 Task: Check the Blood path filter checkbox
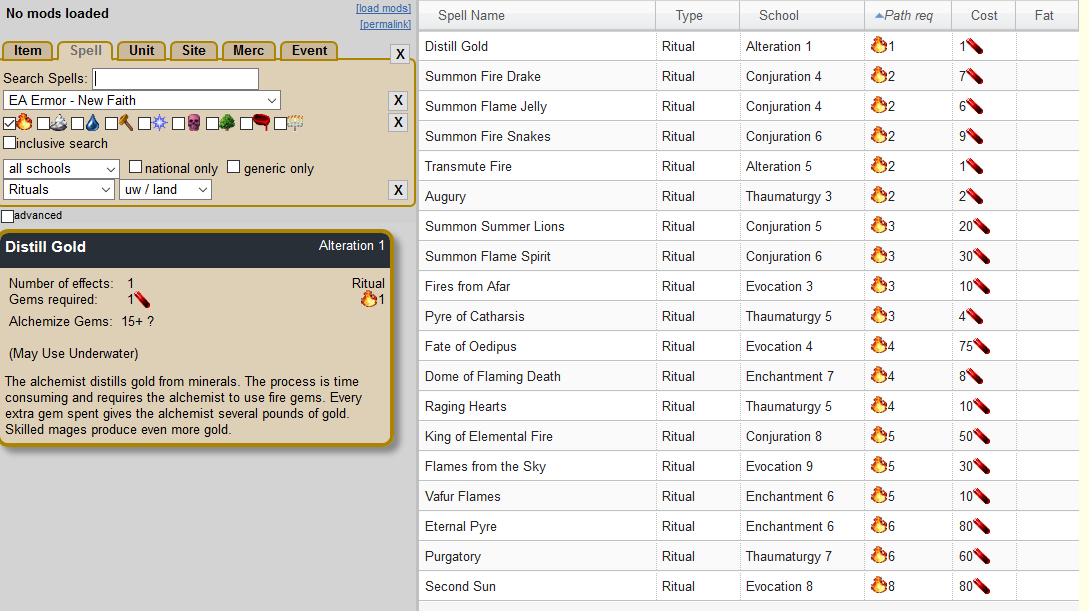pyautogui.click(x=246, y=124)
